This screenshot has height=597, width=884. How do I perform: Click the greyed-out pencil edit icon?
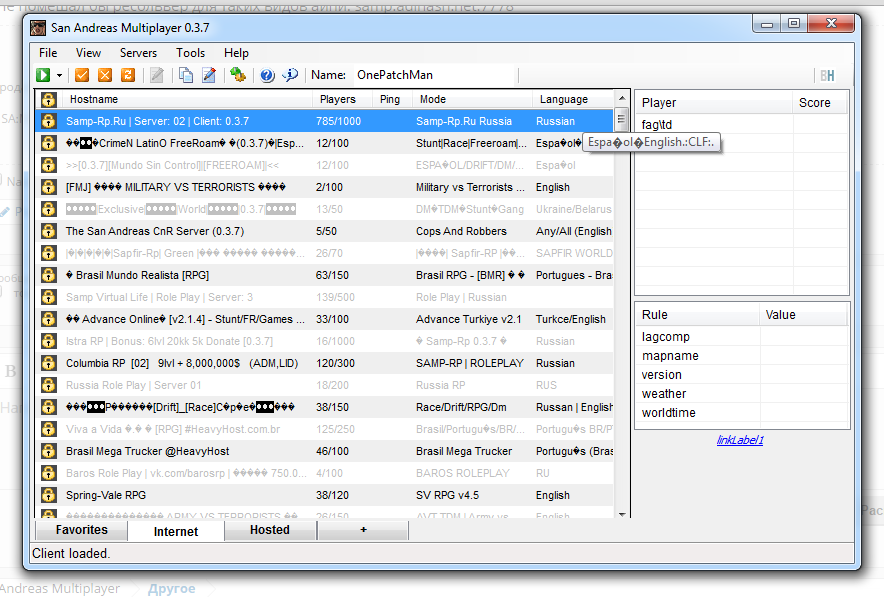157,75
